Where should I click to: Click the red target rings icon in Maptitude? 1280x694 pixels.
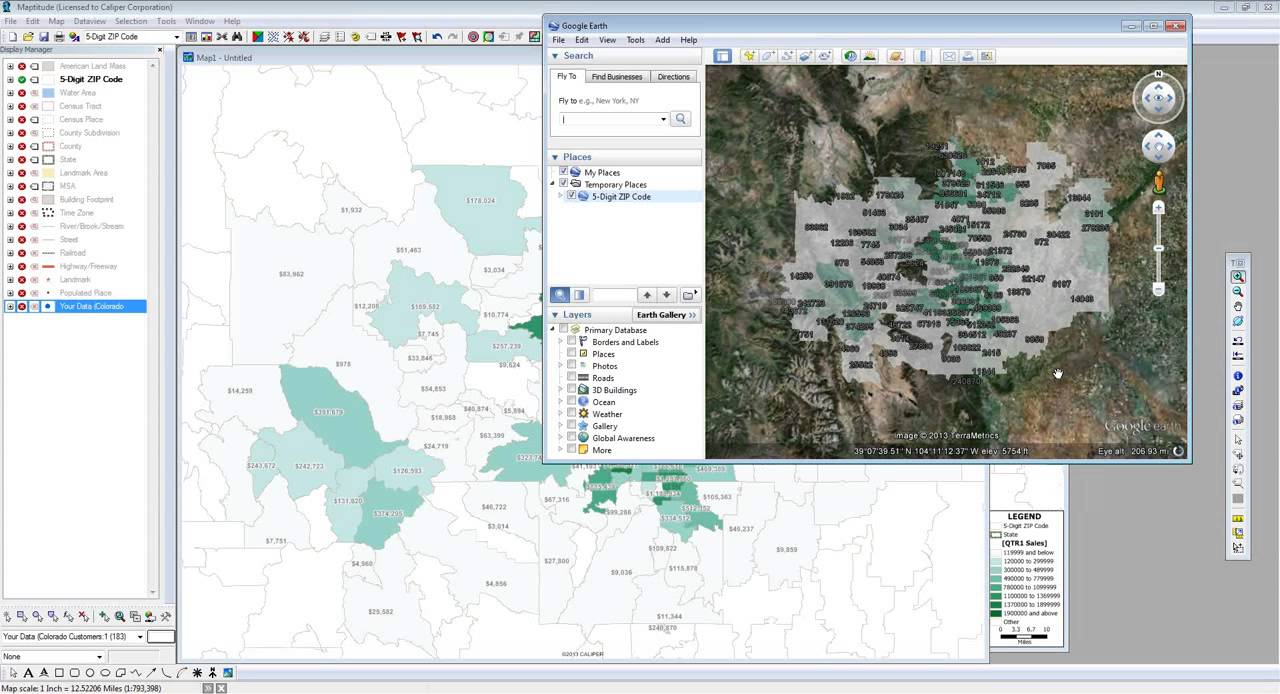[472, 37]
